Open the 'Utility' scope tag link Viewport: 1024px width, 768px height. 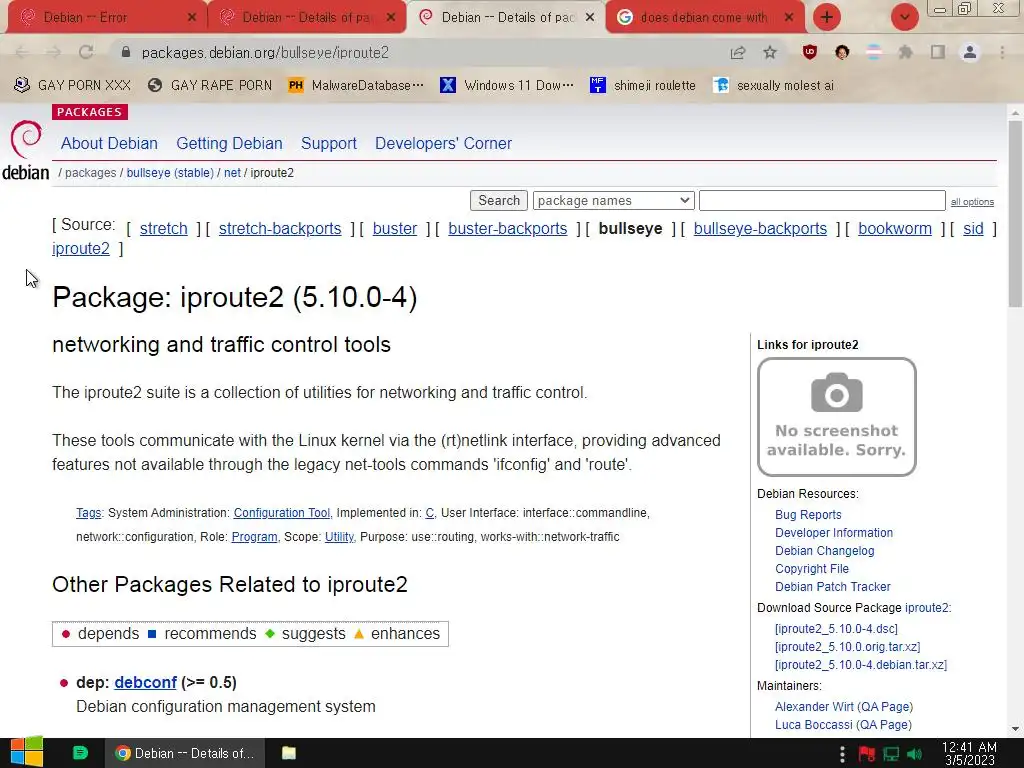point(339,537)
